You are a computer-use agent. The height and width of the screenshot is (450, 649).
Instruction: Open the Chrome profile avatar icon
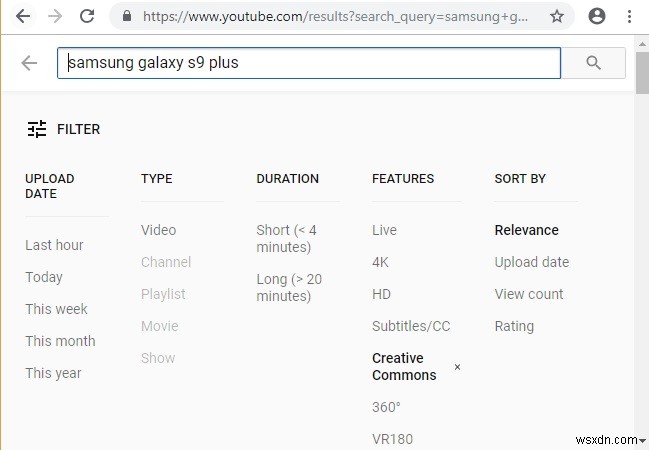pyautogui.click(x=596, y=16)
